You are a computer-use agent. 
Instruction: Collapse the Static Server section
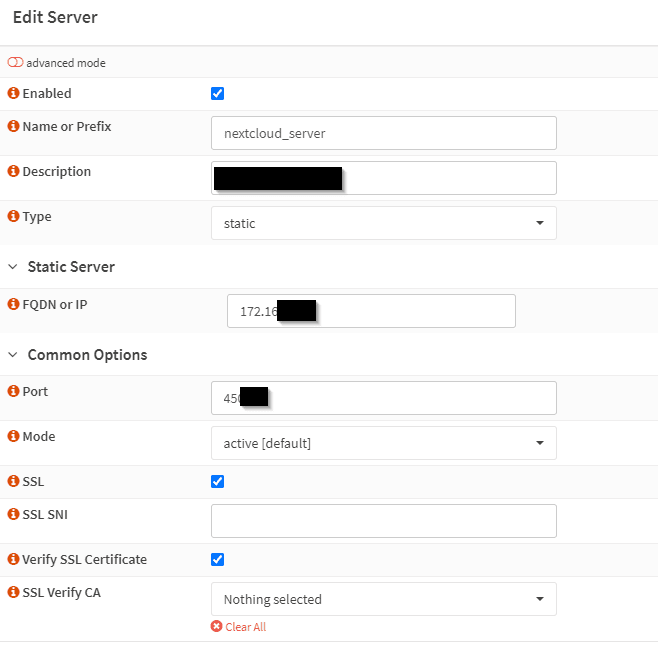13,267
